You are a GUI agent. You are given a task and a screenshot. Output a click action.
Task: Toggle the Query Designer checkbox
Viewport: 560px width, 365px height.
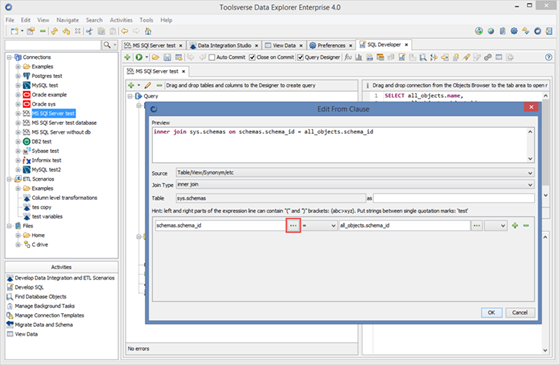[300, 57]
